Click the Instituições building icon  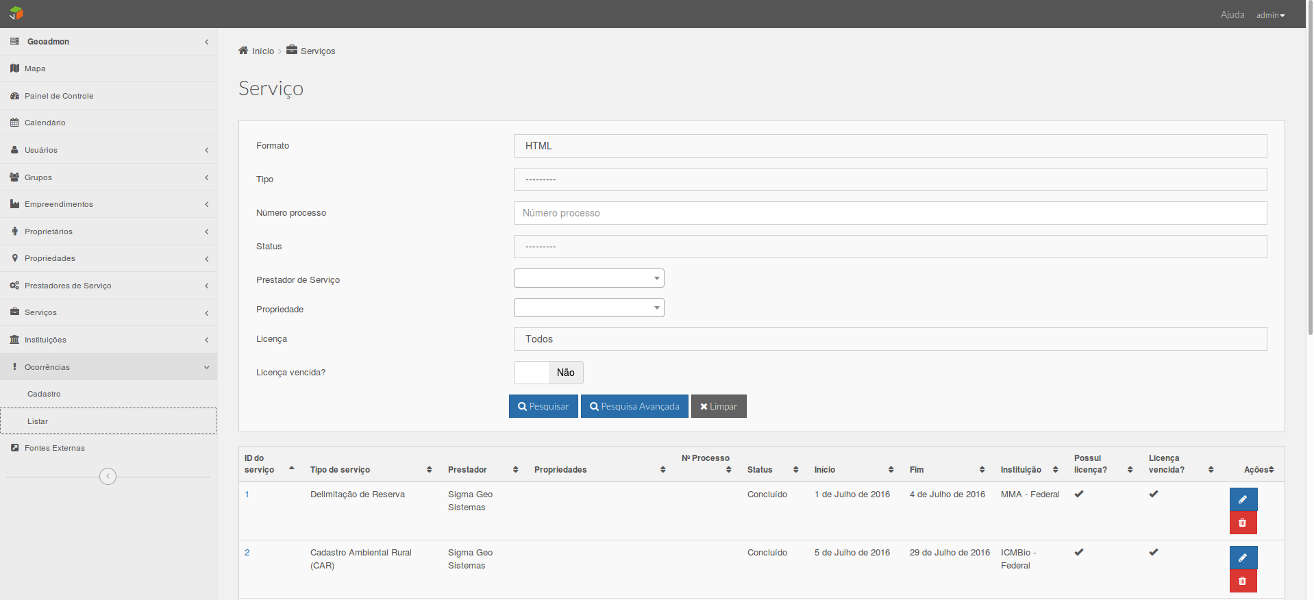click(x=14, y=339)
